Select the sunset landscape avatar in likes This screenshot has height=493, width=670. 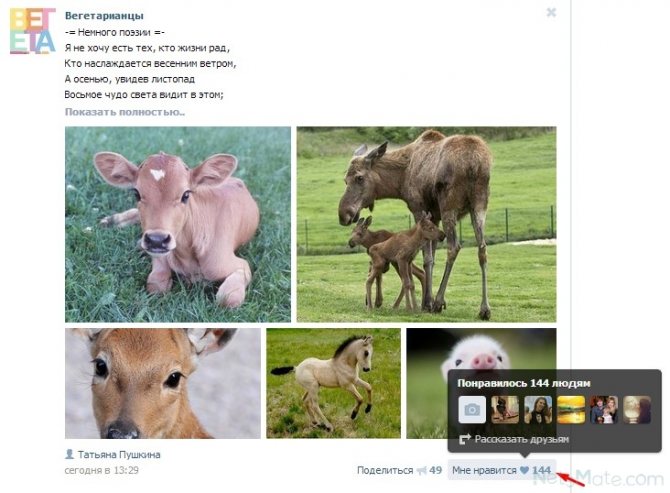[x=571, y=410]
